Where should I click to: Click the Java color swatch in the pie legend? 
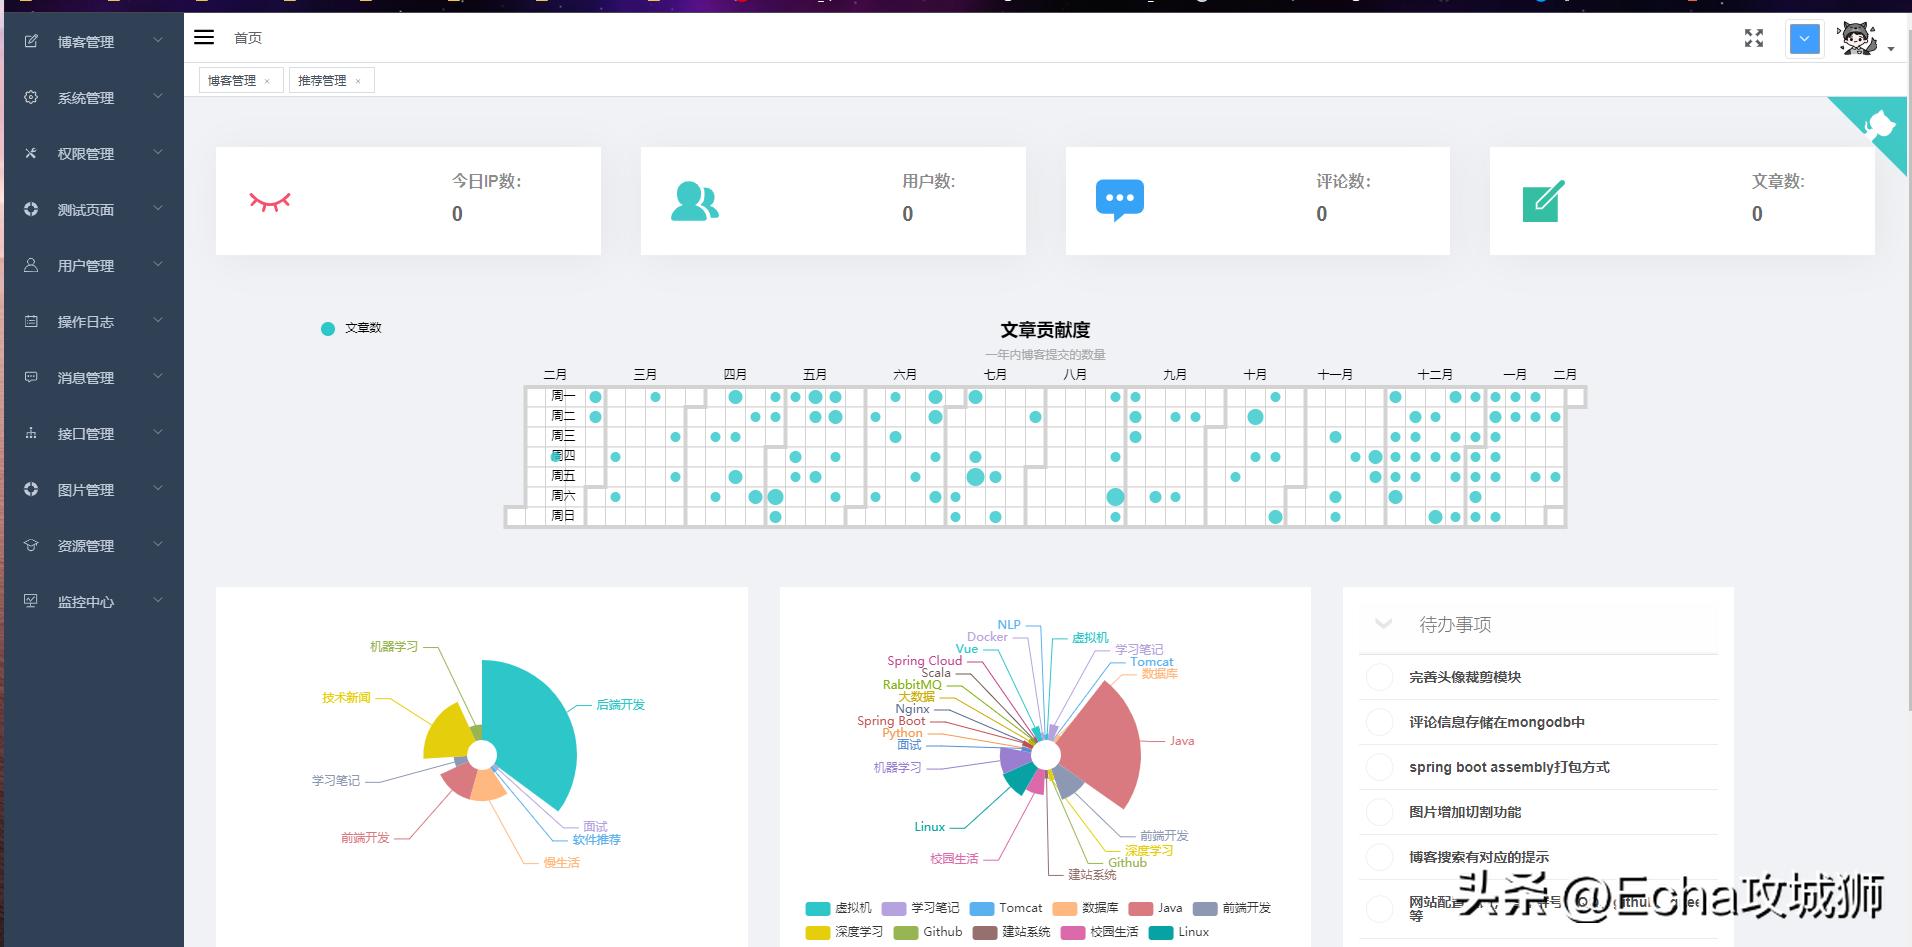[1142, 908]
